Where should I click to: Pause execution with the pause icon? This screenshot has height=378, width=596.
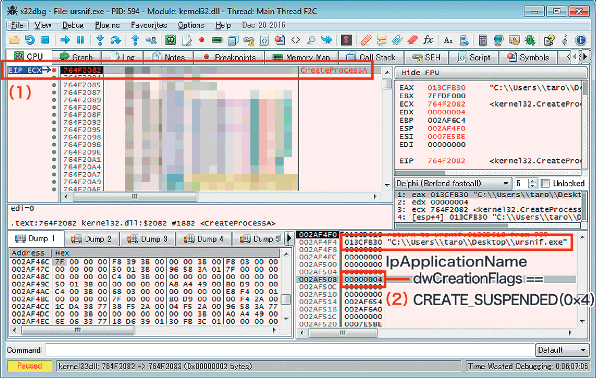(x=80, y=40)
